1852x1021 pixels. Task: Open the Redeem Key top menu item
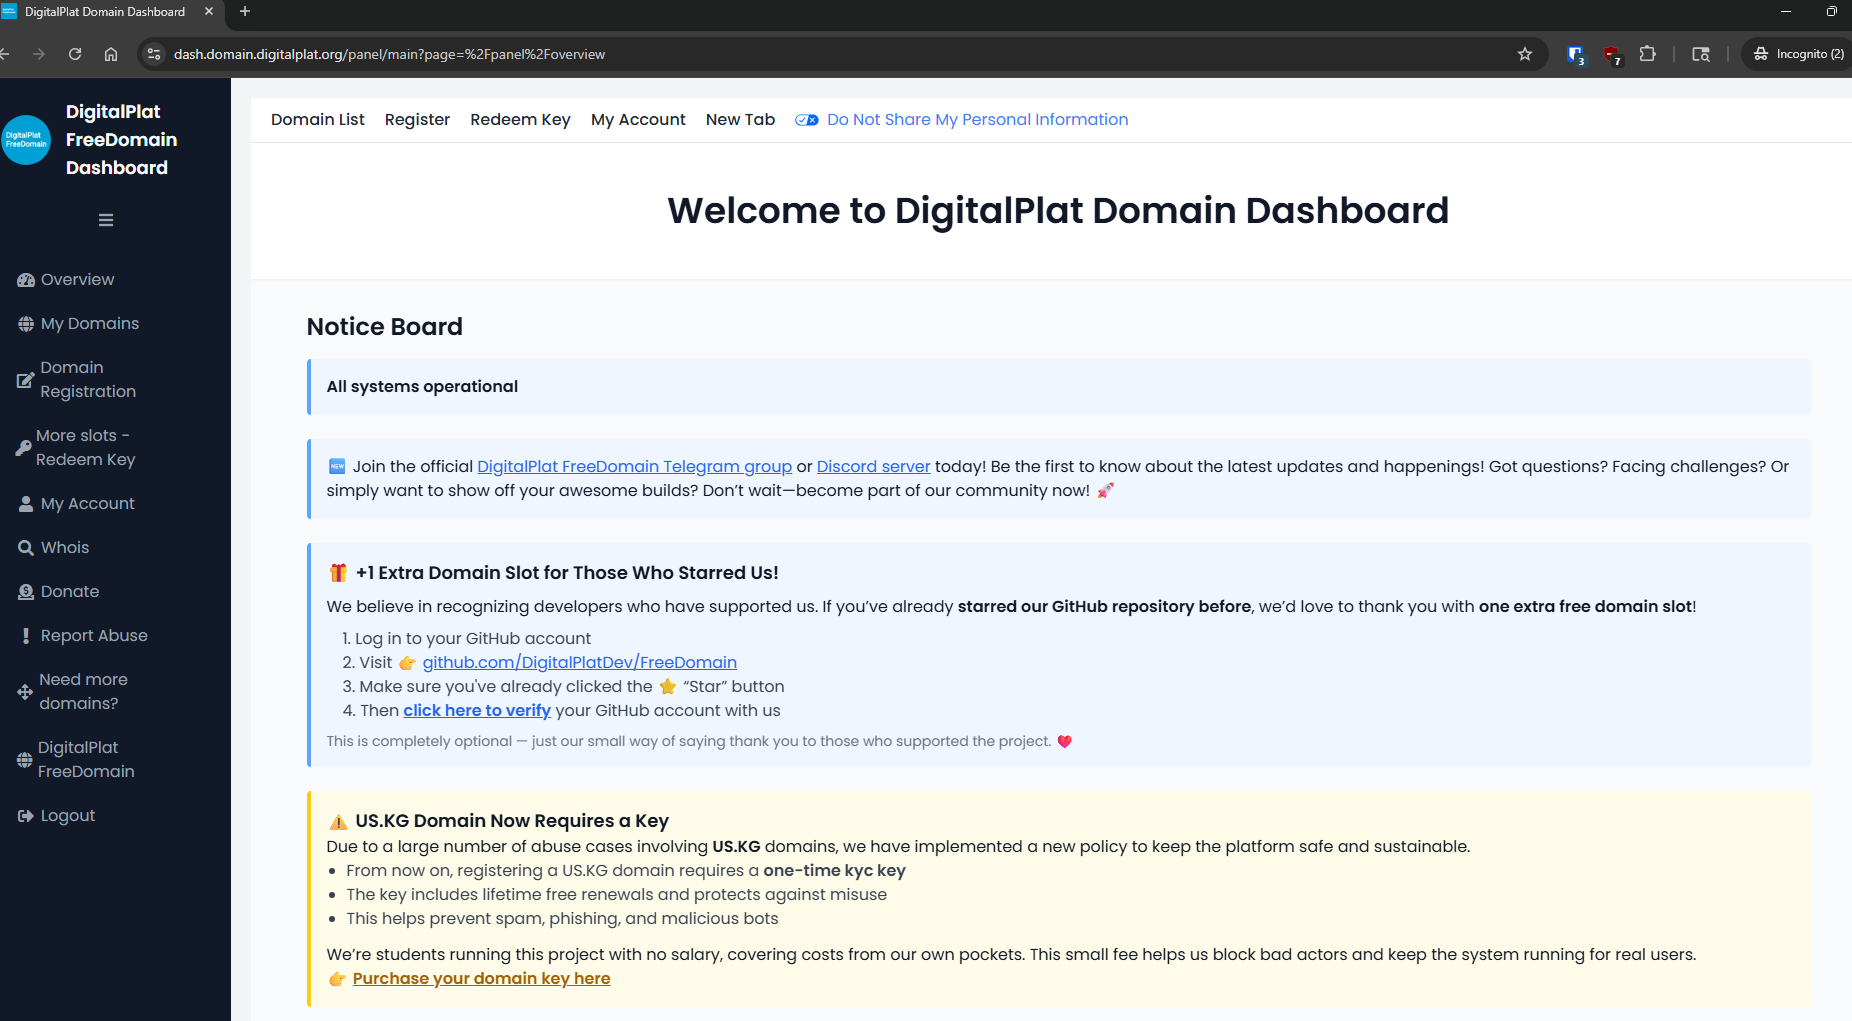(x=520, y=120)
